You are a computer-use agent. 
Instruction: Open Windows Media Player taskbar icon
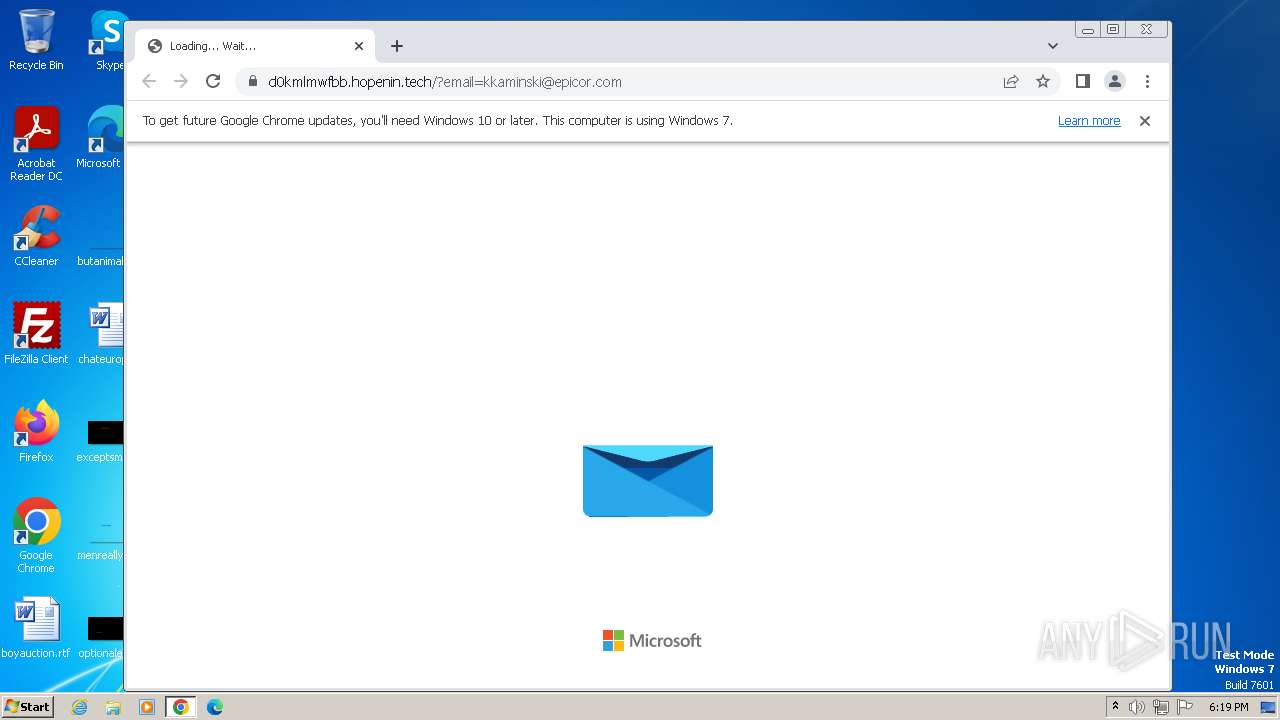(147, 707)
